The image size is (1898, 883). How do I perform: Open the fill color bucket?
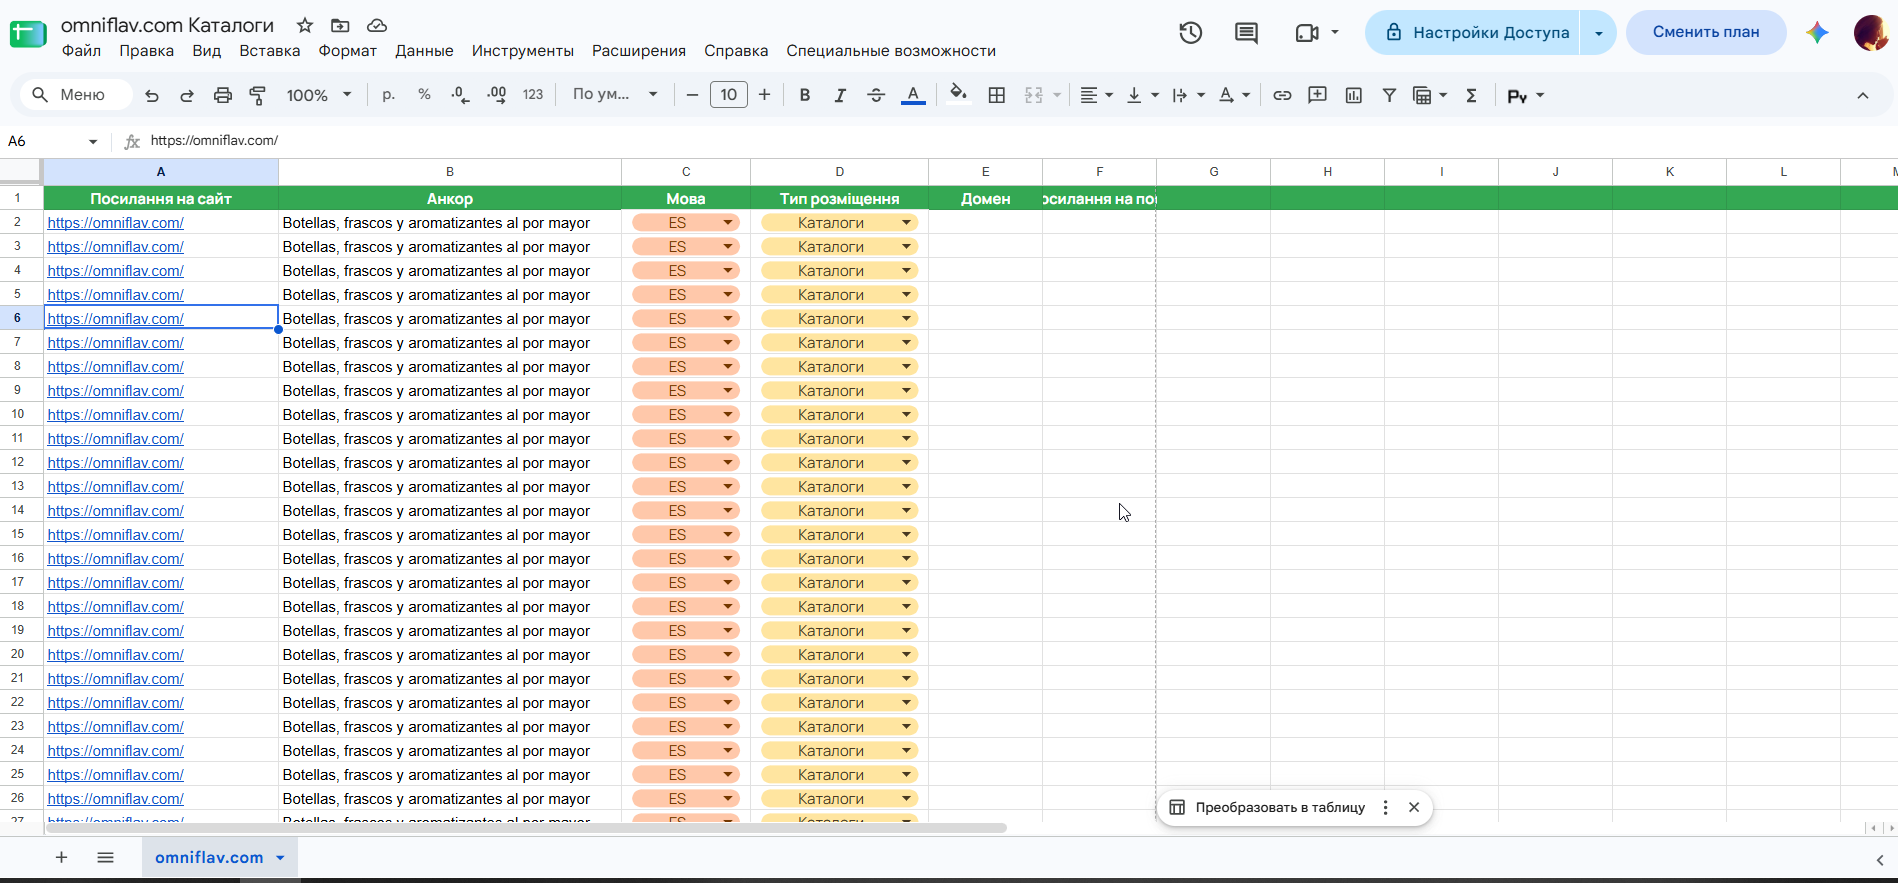pos(958,95)
